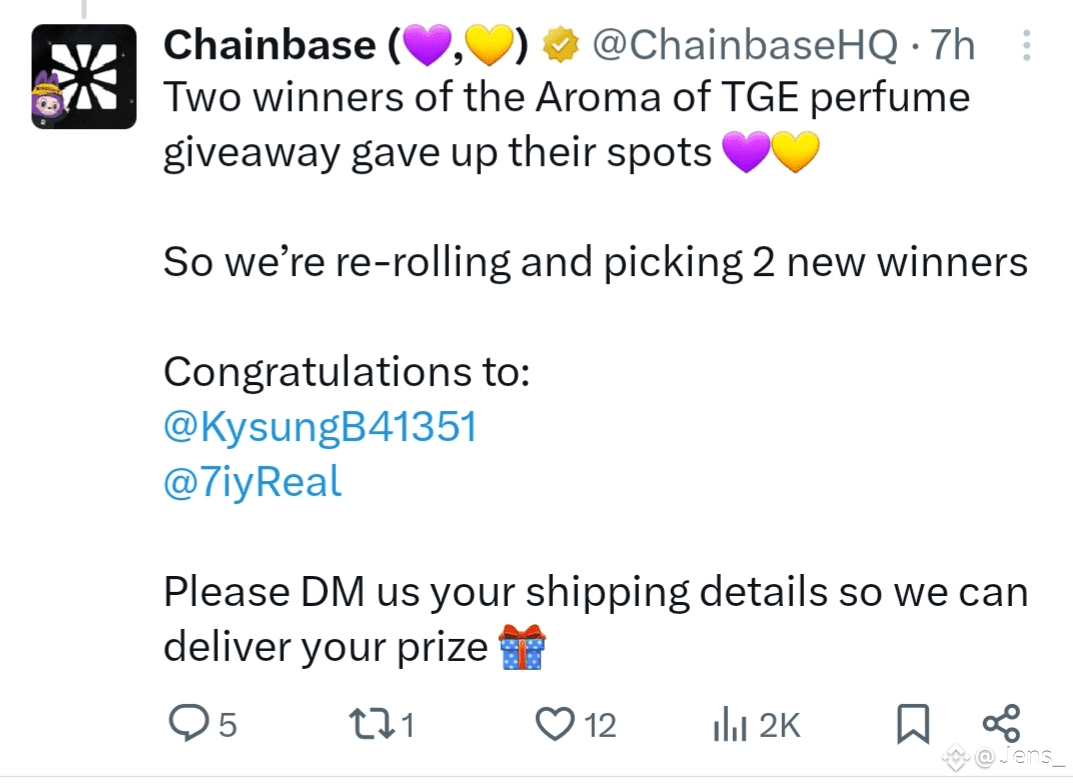1073x783 pixels.
Task: Click the repost arrows icon
Action: pos(372,724)
